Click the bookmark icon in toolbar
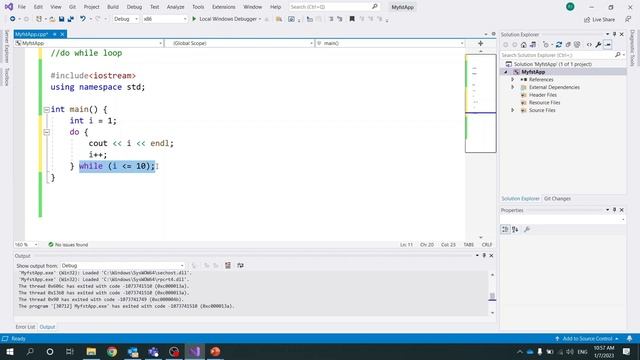 point(352,19)
